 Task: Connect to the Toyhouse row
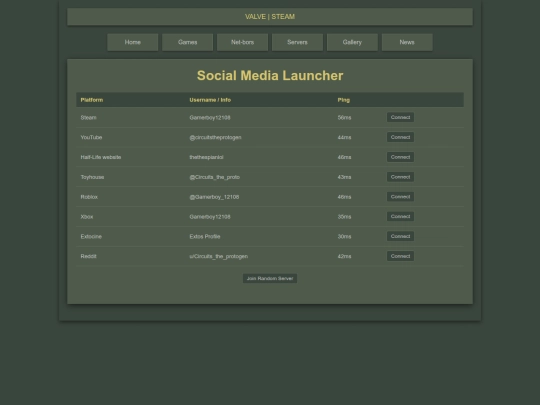[401, 177]
